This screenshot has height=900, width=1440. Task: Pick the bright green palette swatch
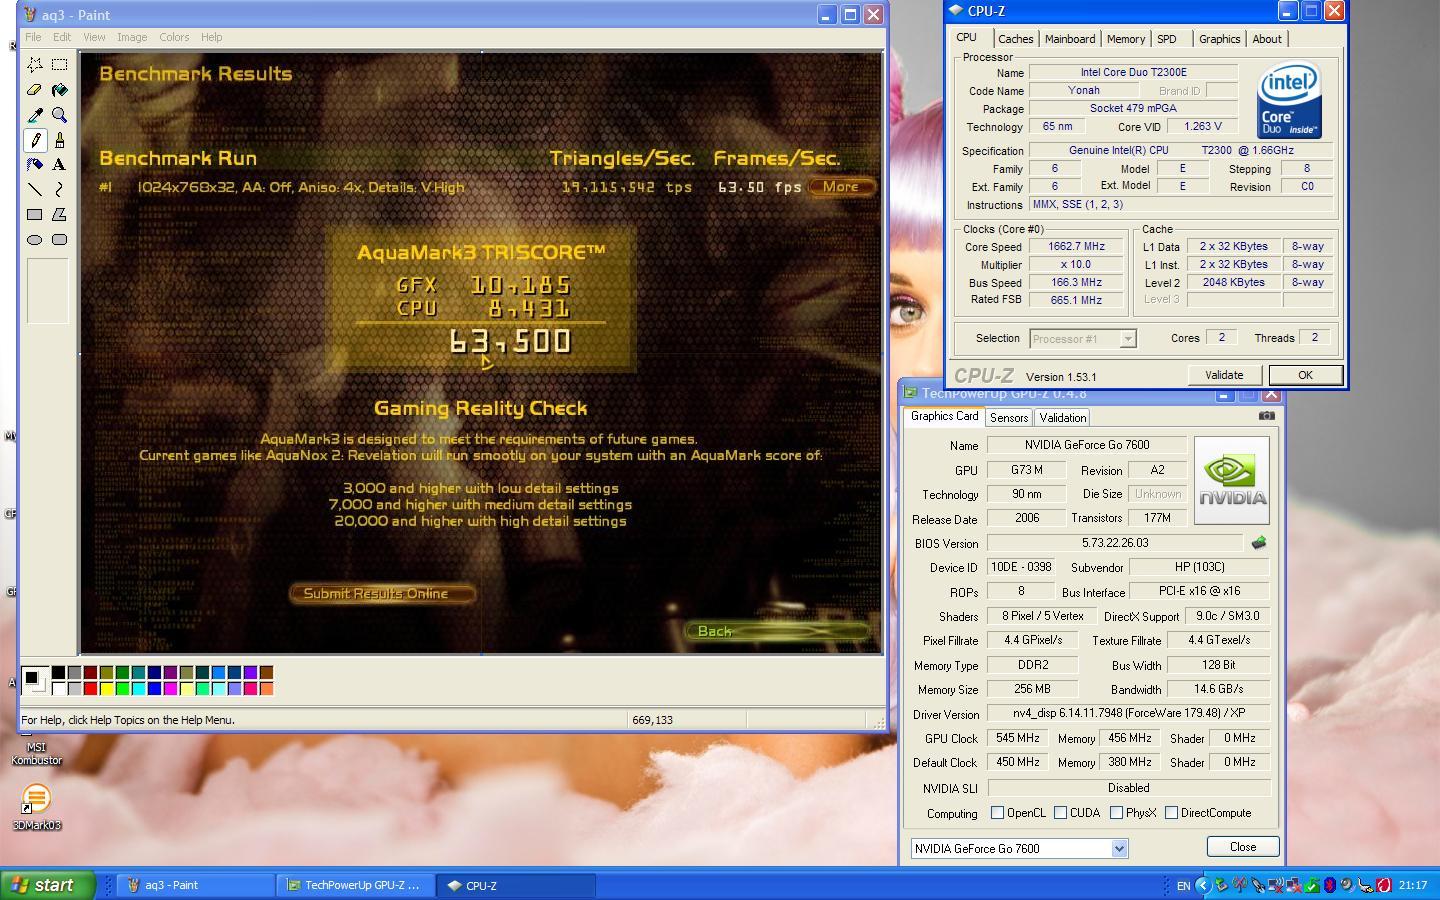pos(122,688)
